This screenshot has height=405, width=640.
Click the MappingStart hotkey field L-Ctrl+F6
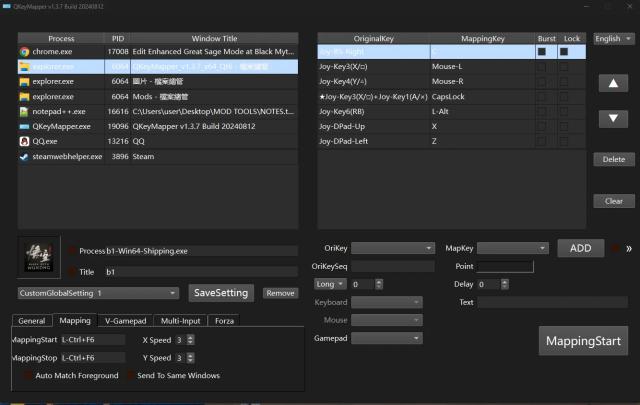[x=93, y=340]
